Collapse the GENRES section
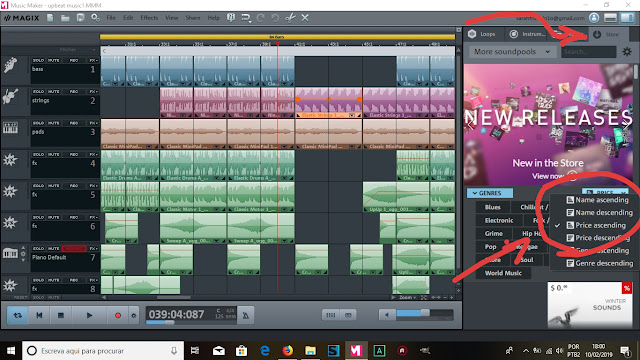Image resolution: width=640 pixels, height=360 pixels. click(490, 193)
